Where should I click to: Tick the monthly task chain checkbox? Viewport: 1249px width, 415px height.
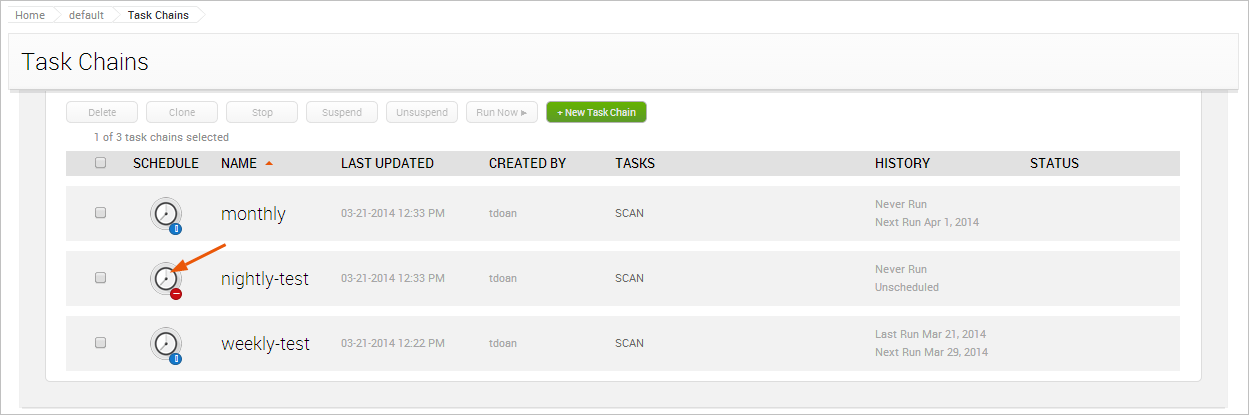tap(100, 213)
